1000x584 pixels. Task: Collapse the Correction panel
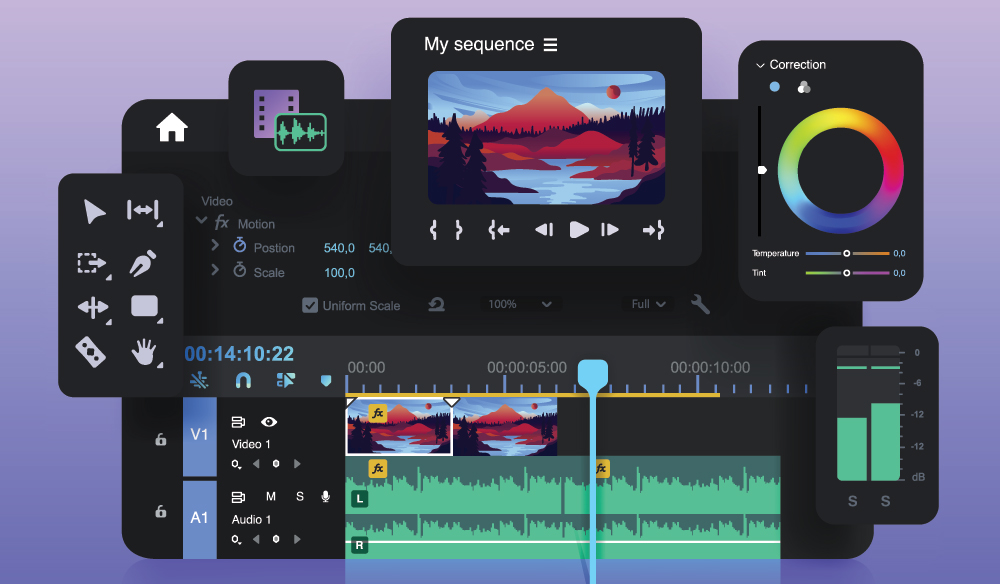pos(760,64)
